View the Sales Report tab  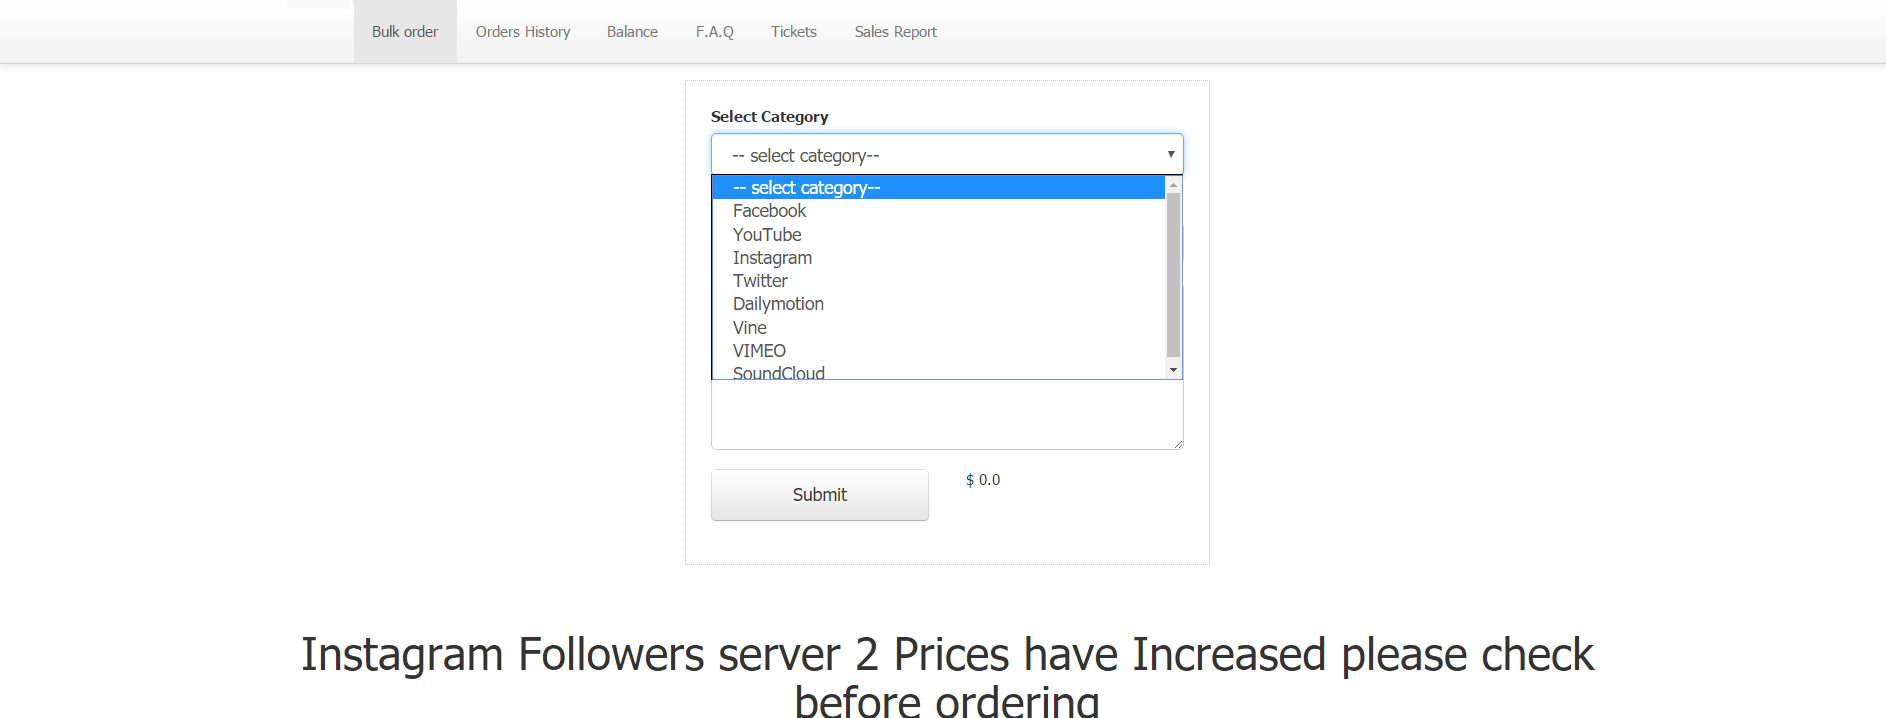point(895,32)
